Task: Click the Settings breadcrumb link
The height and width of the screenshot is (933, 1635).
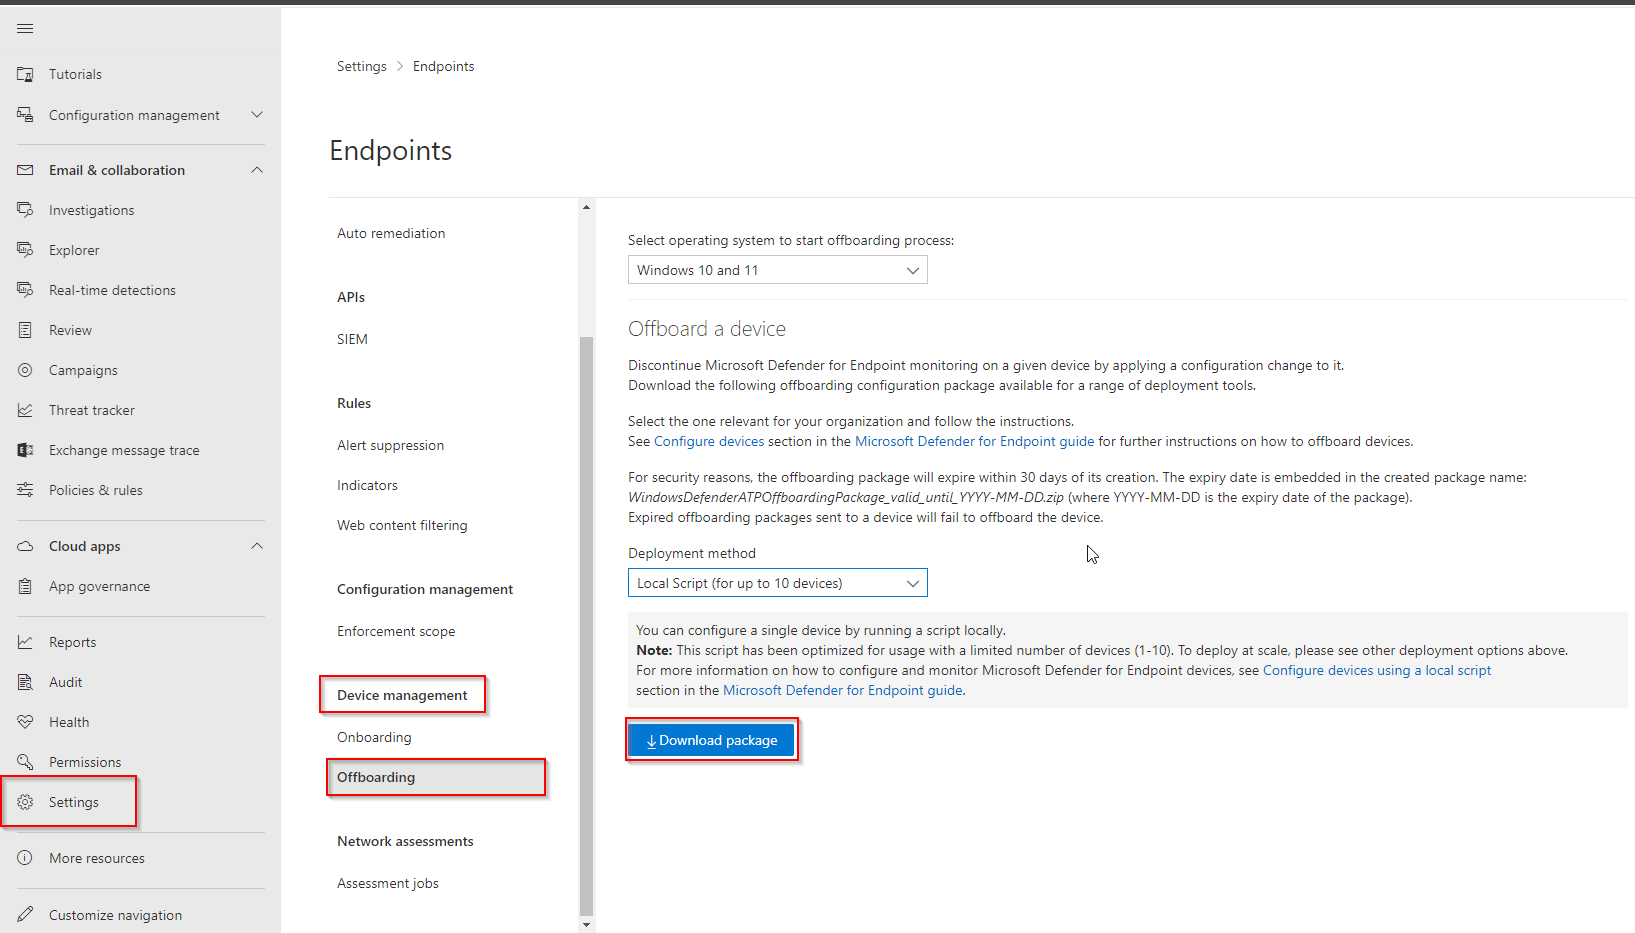Action: [361, 66]
